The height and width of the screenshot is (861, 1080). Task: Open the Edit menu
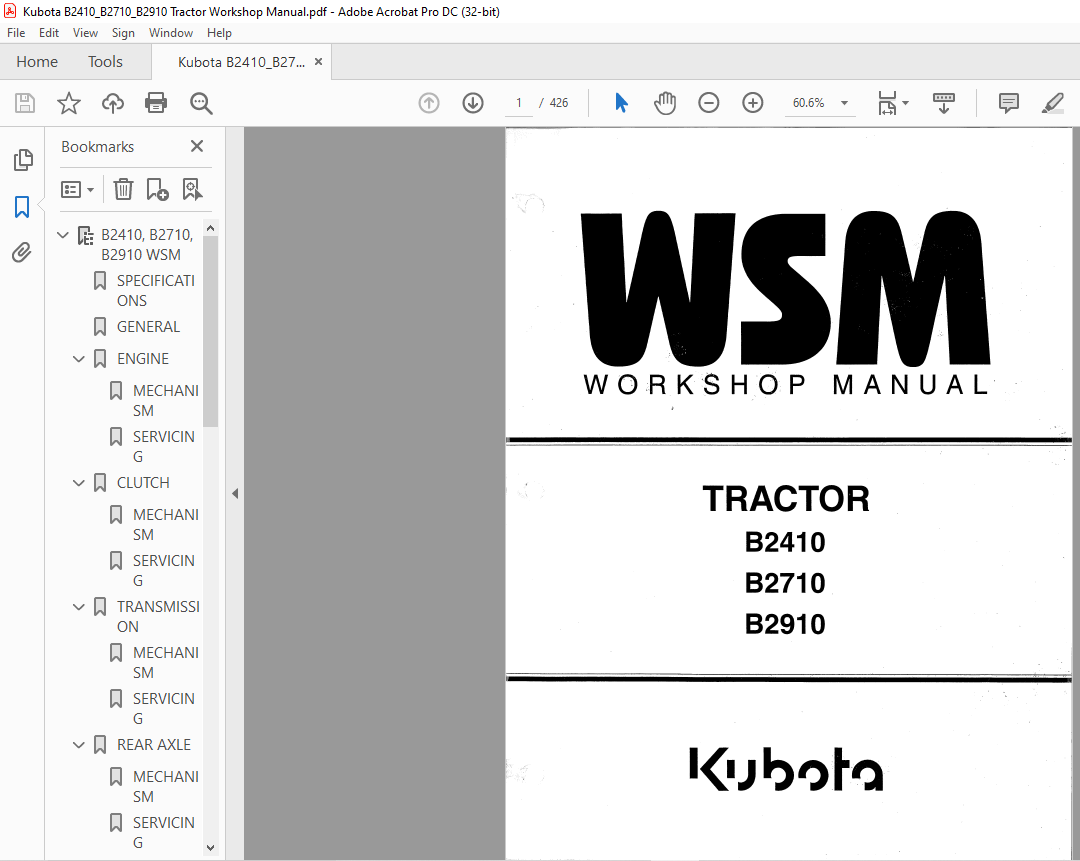(48, 32)
